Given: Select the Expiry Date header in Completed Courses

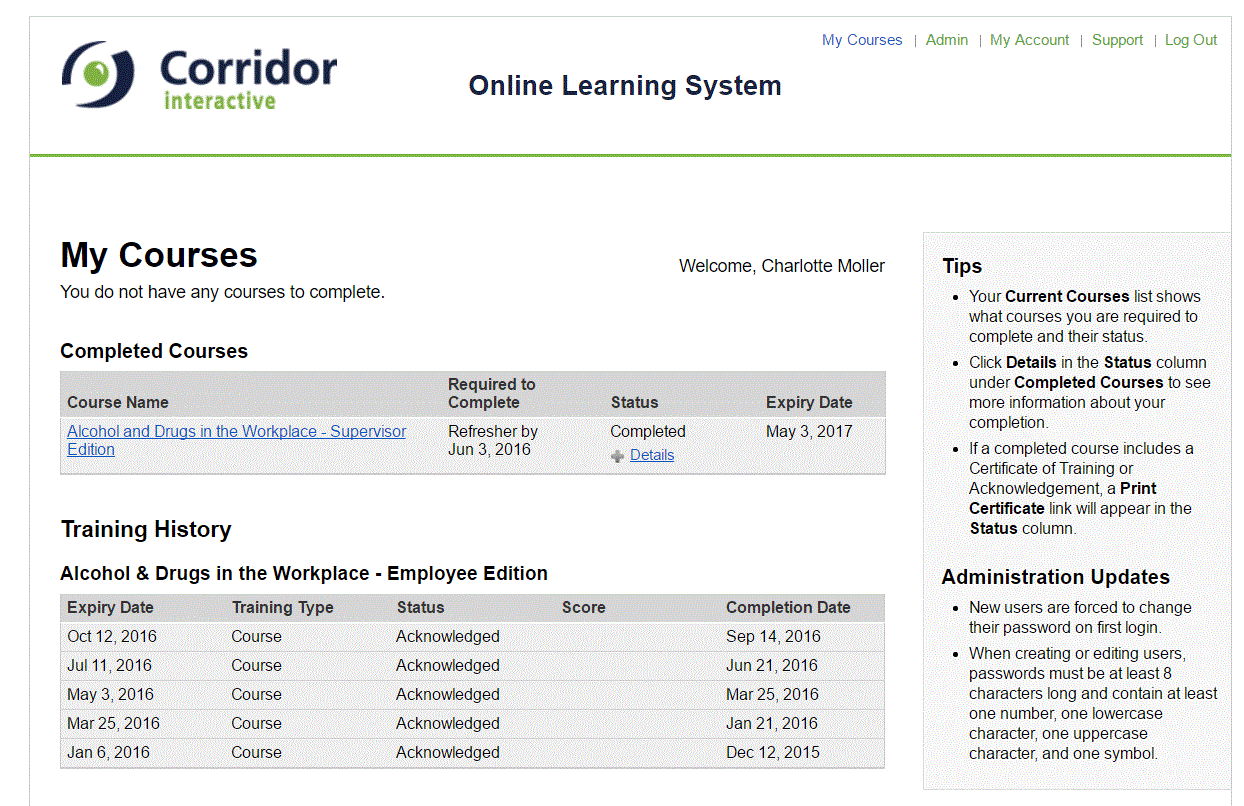Looking at the screenshot, I should pos(809,402).
